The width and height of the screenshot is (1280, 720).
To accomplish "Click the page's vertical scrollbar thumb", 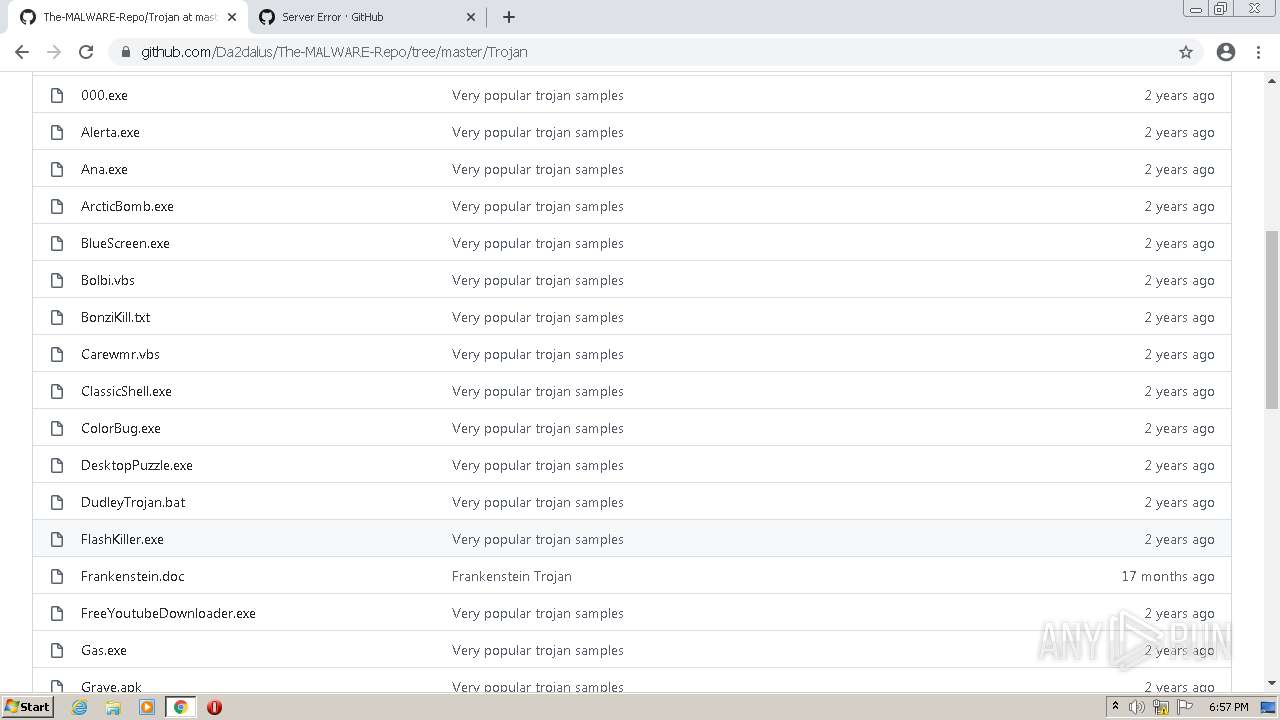I will tap(1272, 320).
